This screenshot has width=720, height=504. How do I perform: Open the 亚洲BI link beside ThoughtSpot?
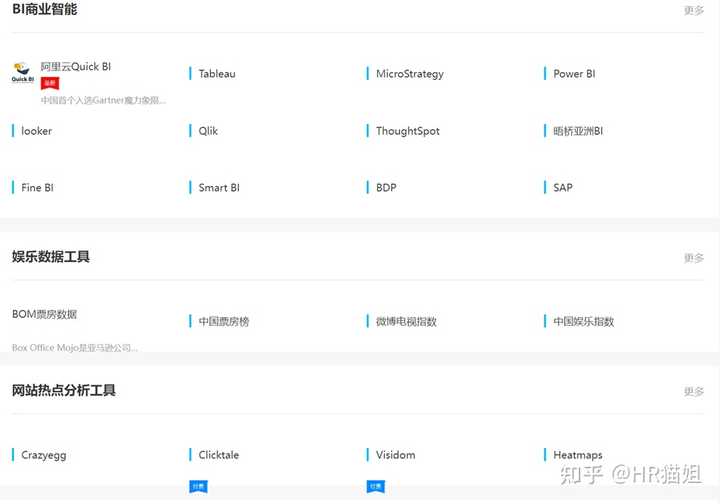pyautogui.click(x=578, y=131)
